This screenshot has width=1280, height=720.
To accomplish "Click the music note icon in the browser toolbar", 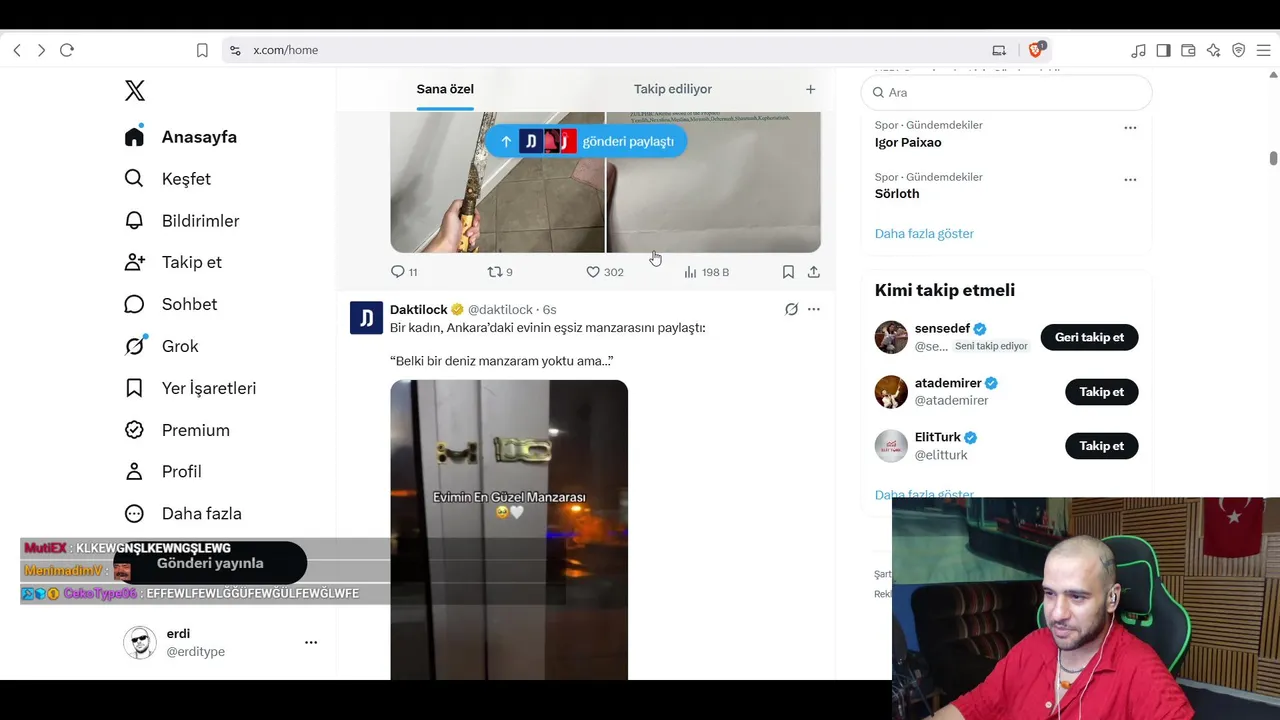I will 1139,50.
